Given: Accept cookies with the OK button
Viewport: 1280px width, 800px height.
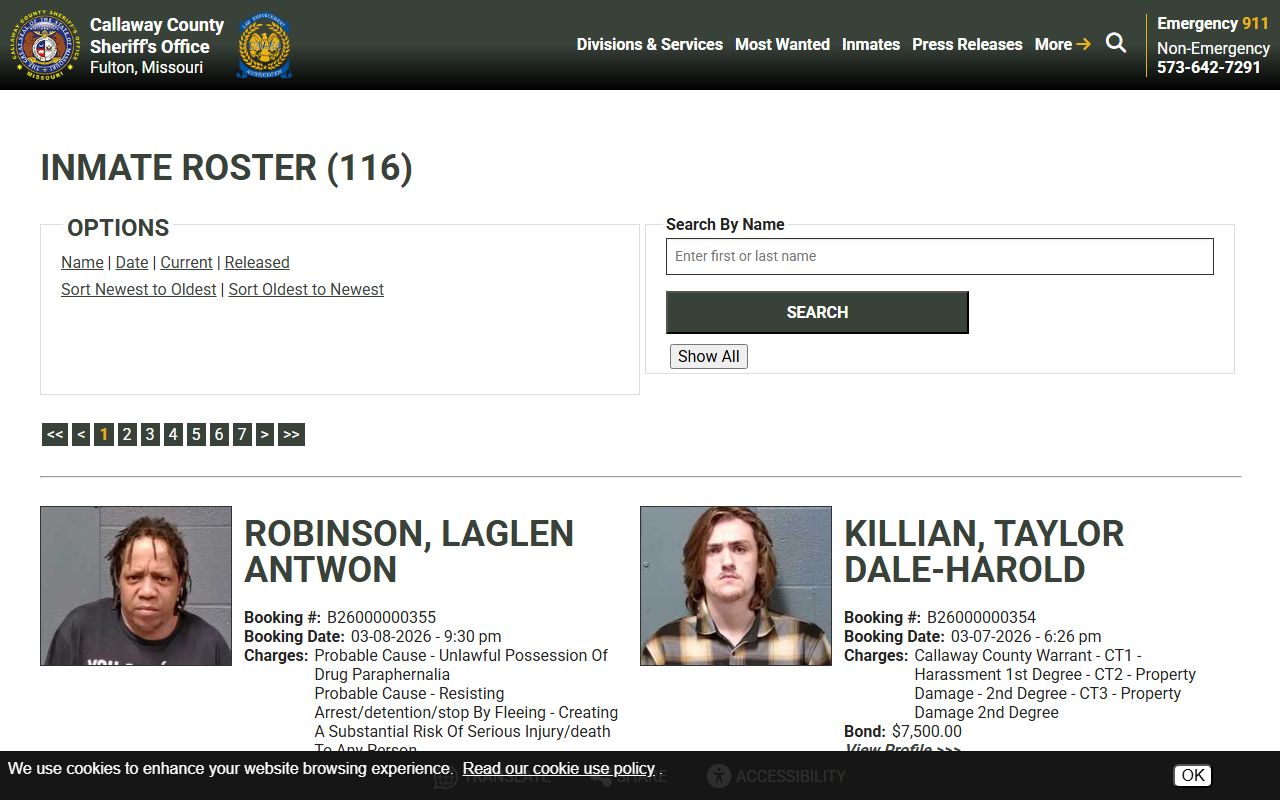Looking at the screenshot, I should click(1193, 775).
